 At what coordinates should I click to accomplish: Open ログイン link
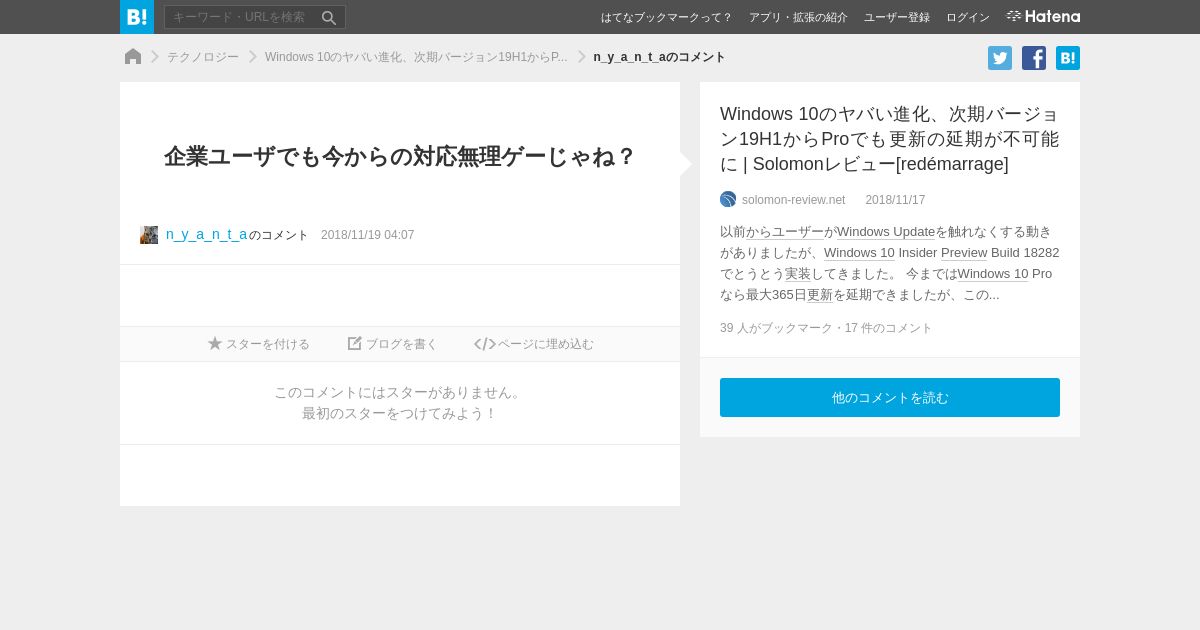[x=968, y=17]
